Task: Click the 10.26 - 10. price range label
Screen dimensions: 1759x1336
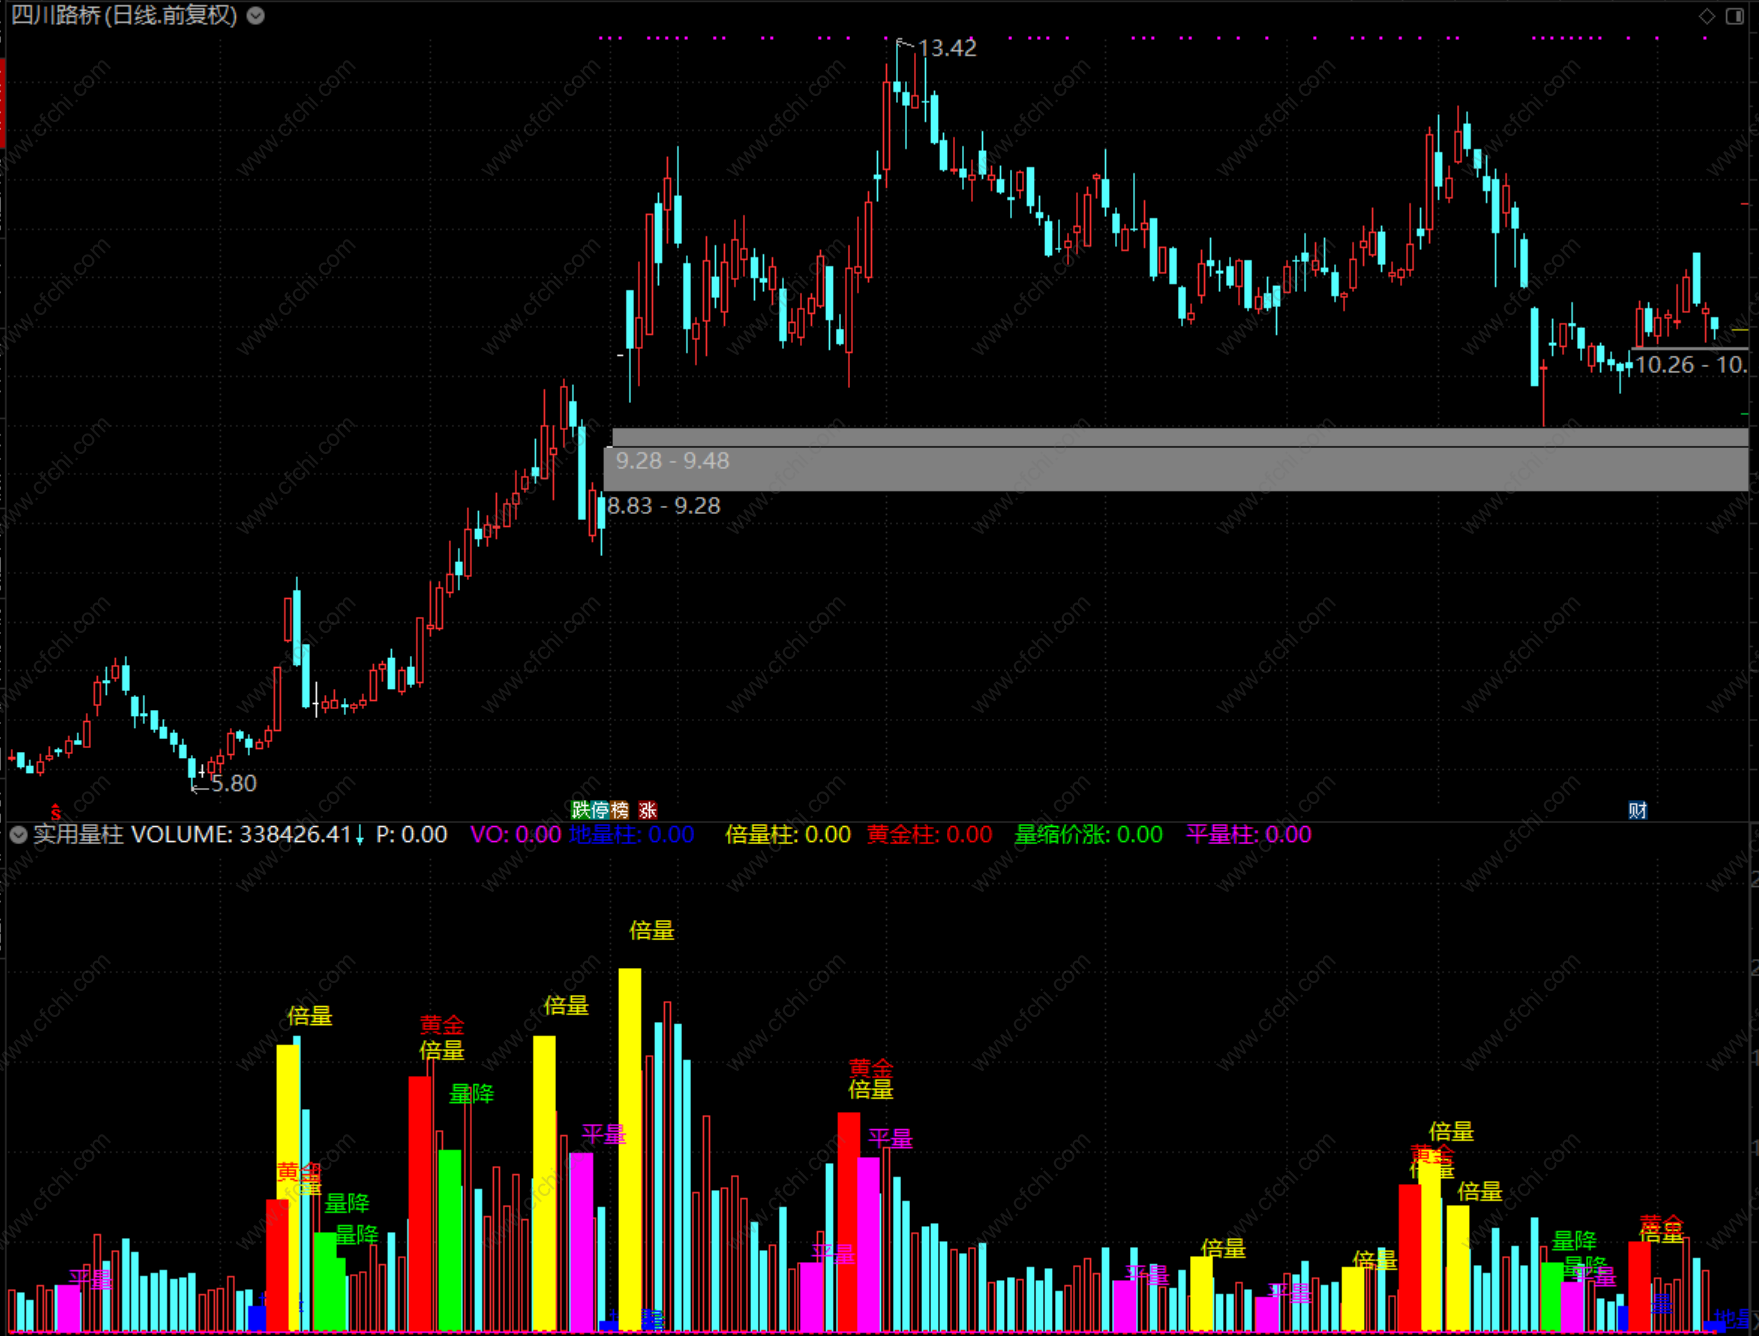Action: point(1691,365)
